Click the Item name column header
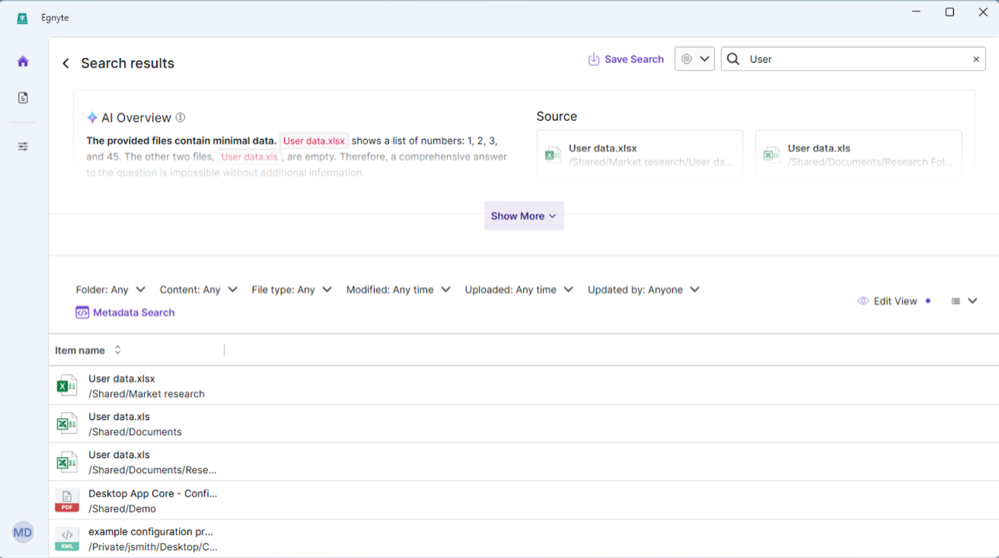999x558 pixels. 80,350
